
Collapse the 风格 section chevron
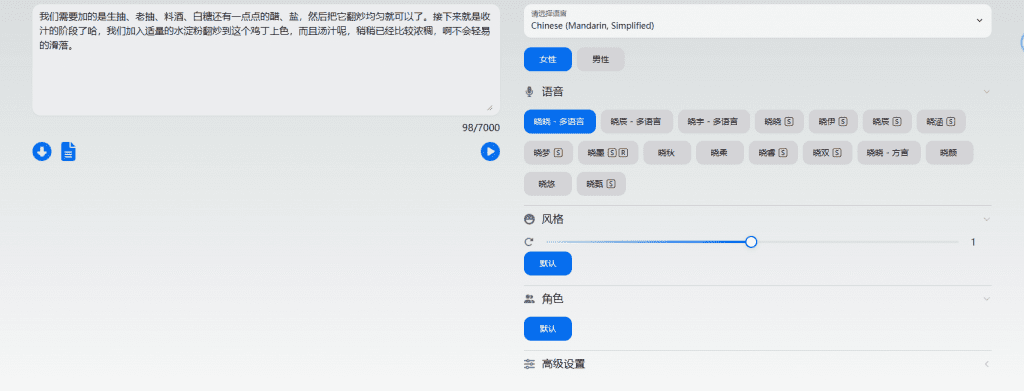(986, 219)
